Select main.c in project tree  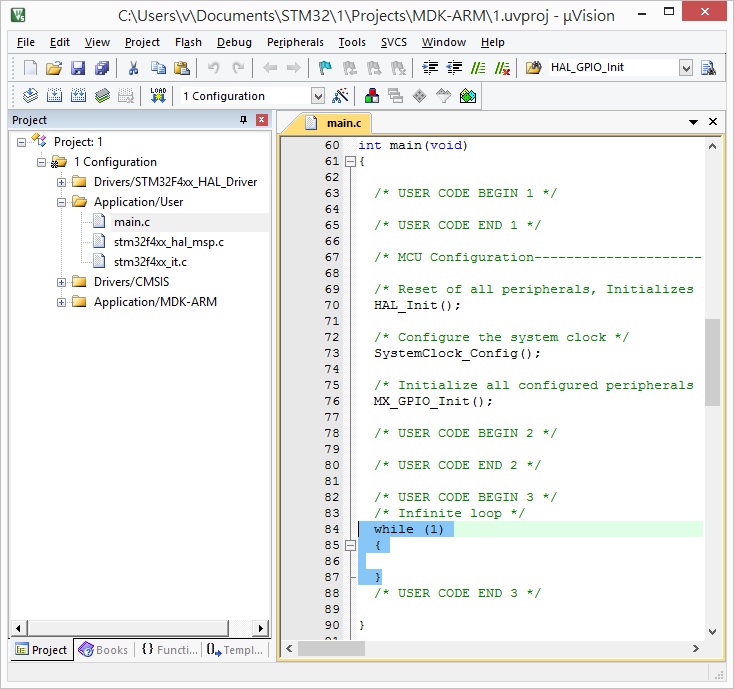(x=132, y=222)
